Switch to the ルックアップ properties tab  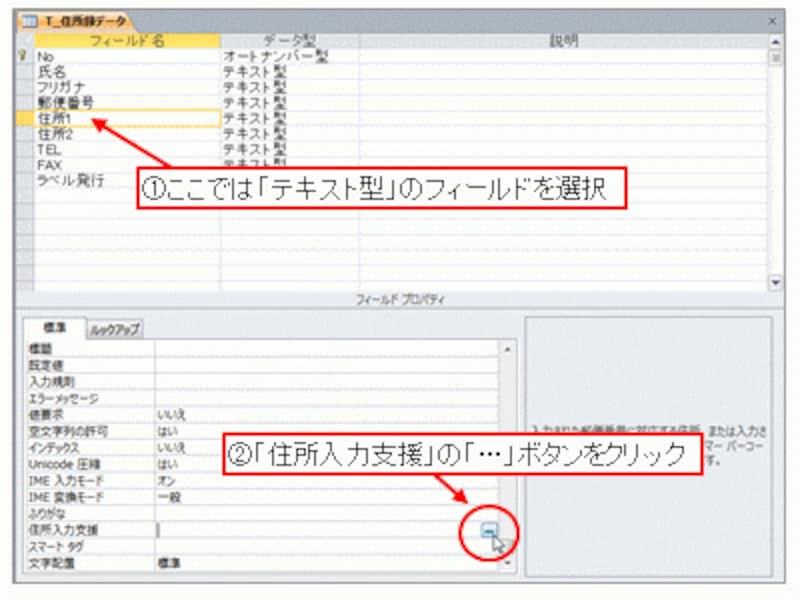tap(115, 330)
